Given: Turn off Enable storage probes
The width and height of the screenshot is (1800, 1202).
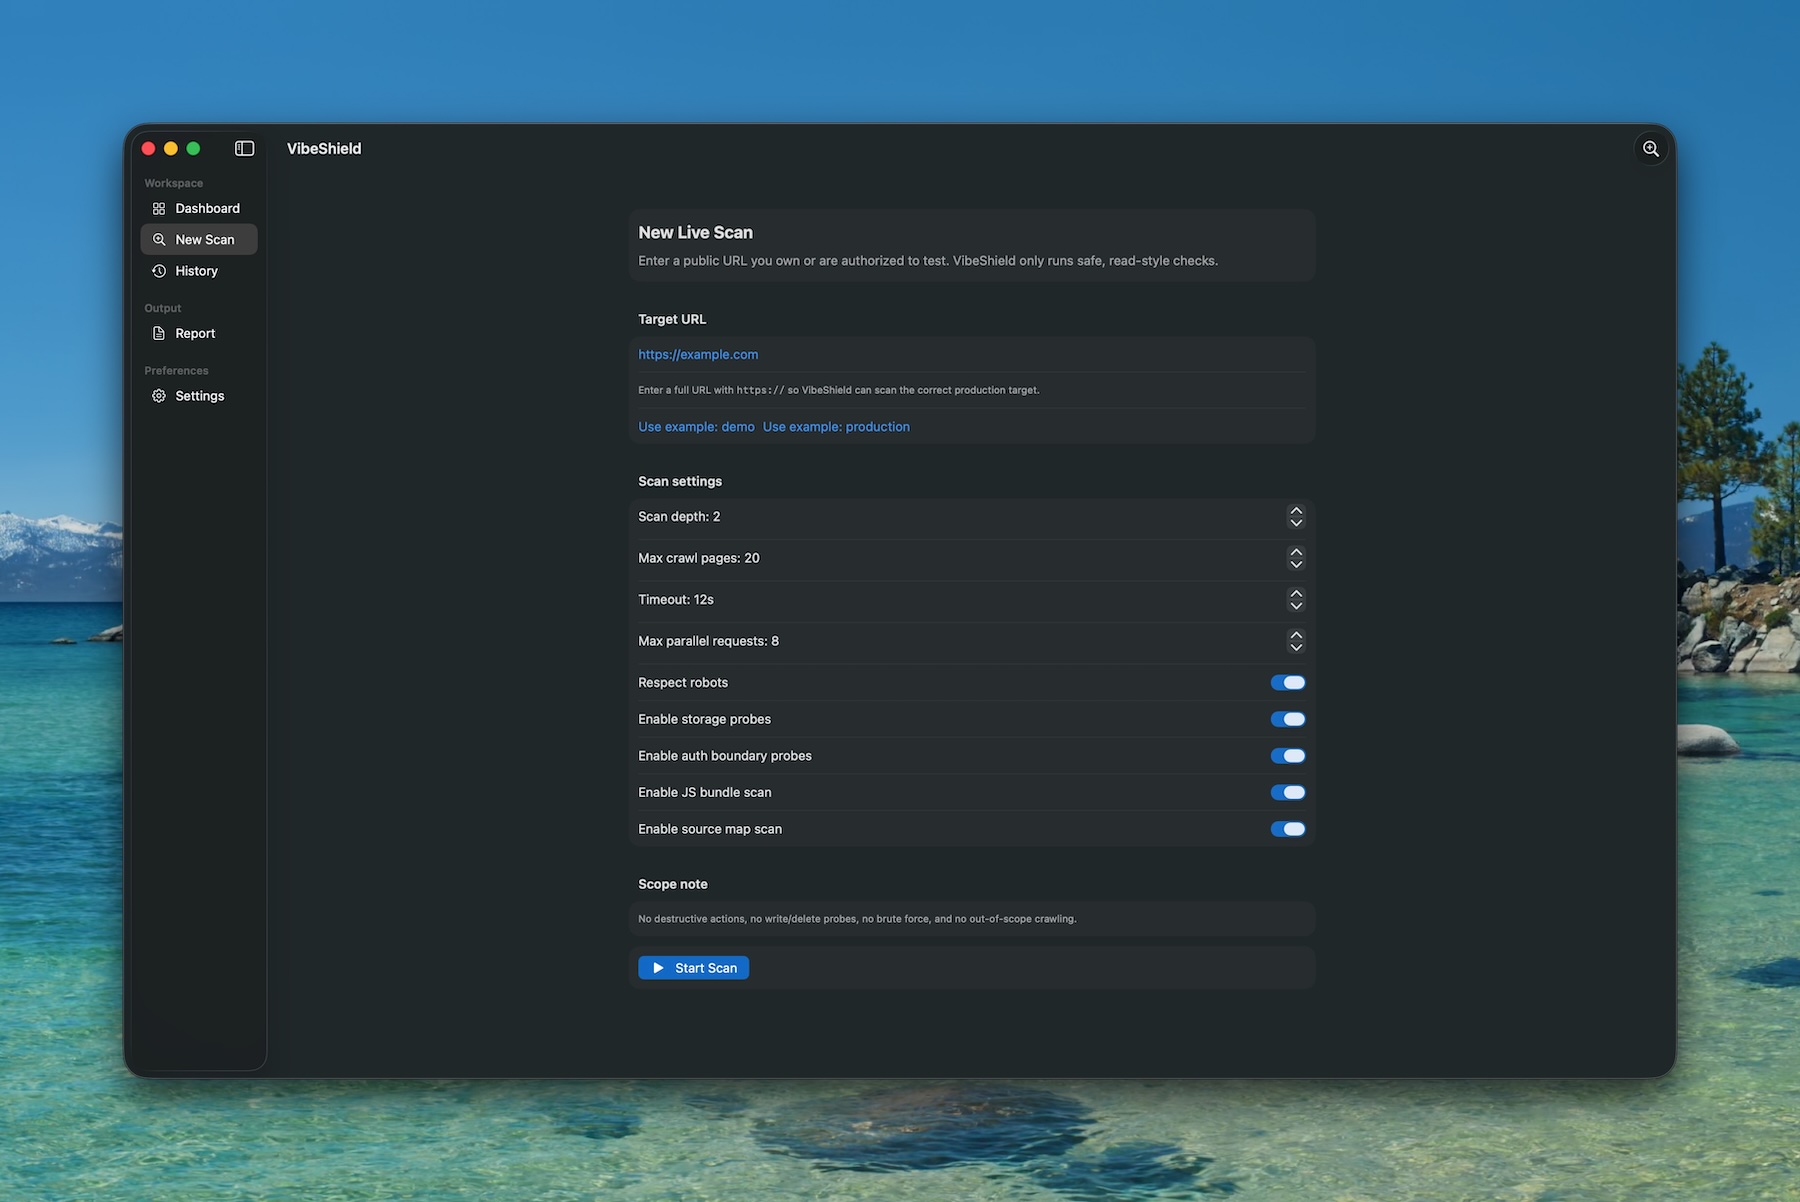Looking at the screenshot, I should tap(1287, 719).
